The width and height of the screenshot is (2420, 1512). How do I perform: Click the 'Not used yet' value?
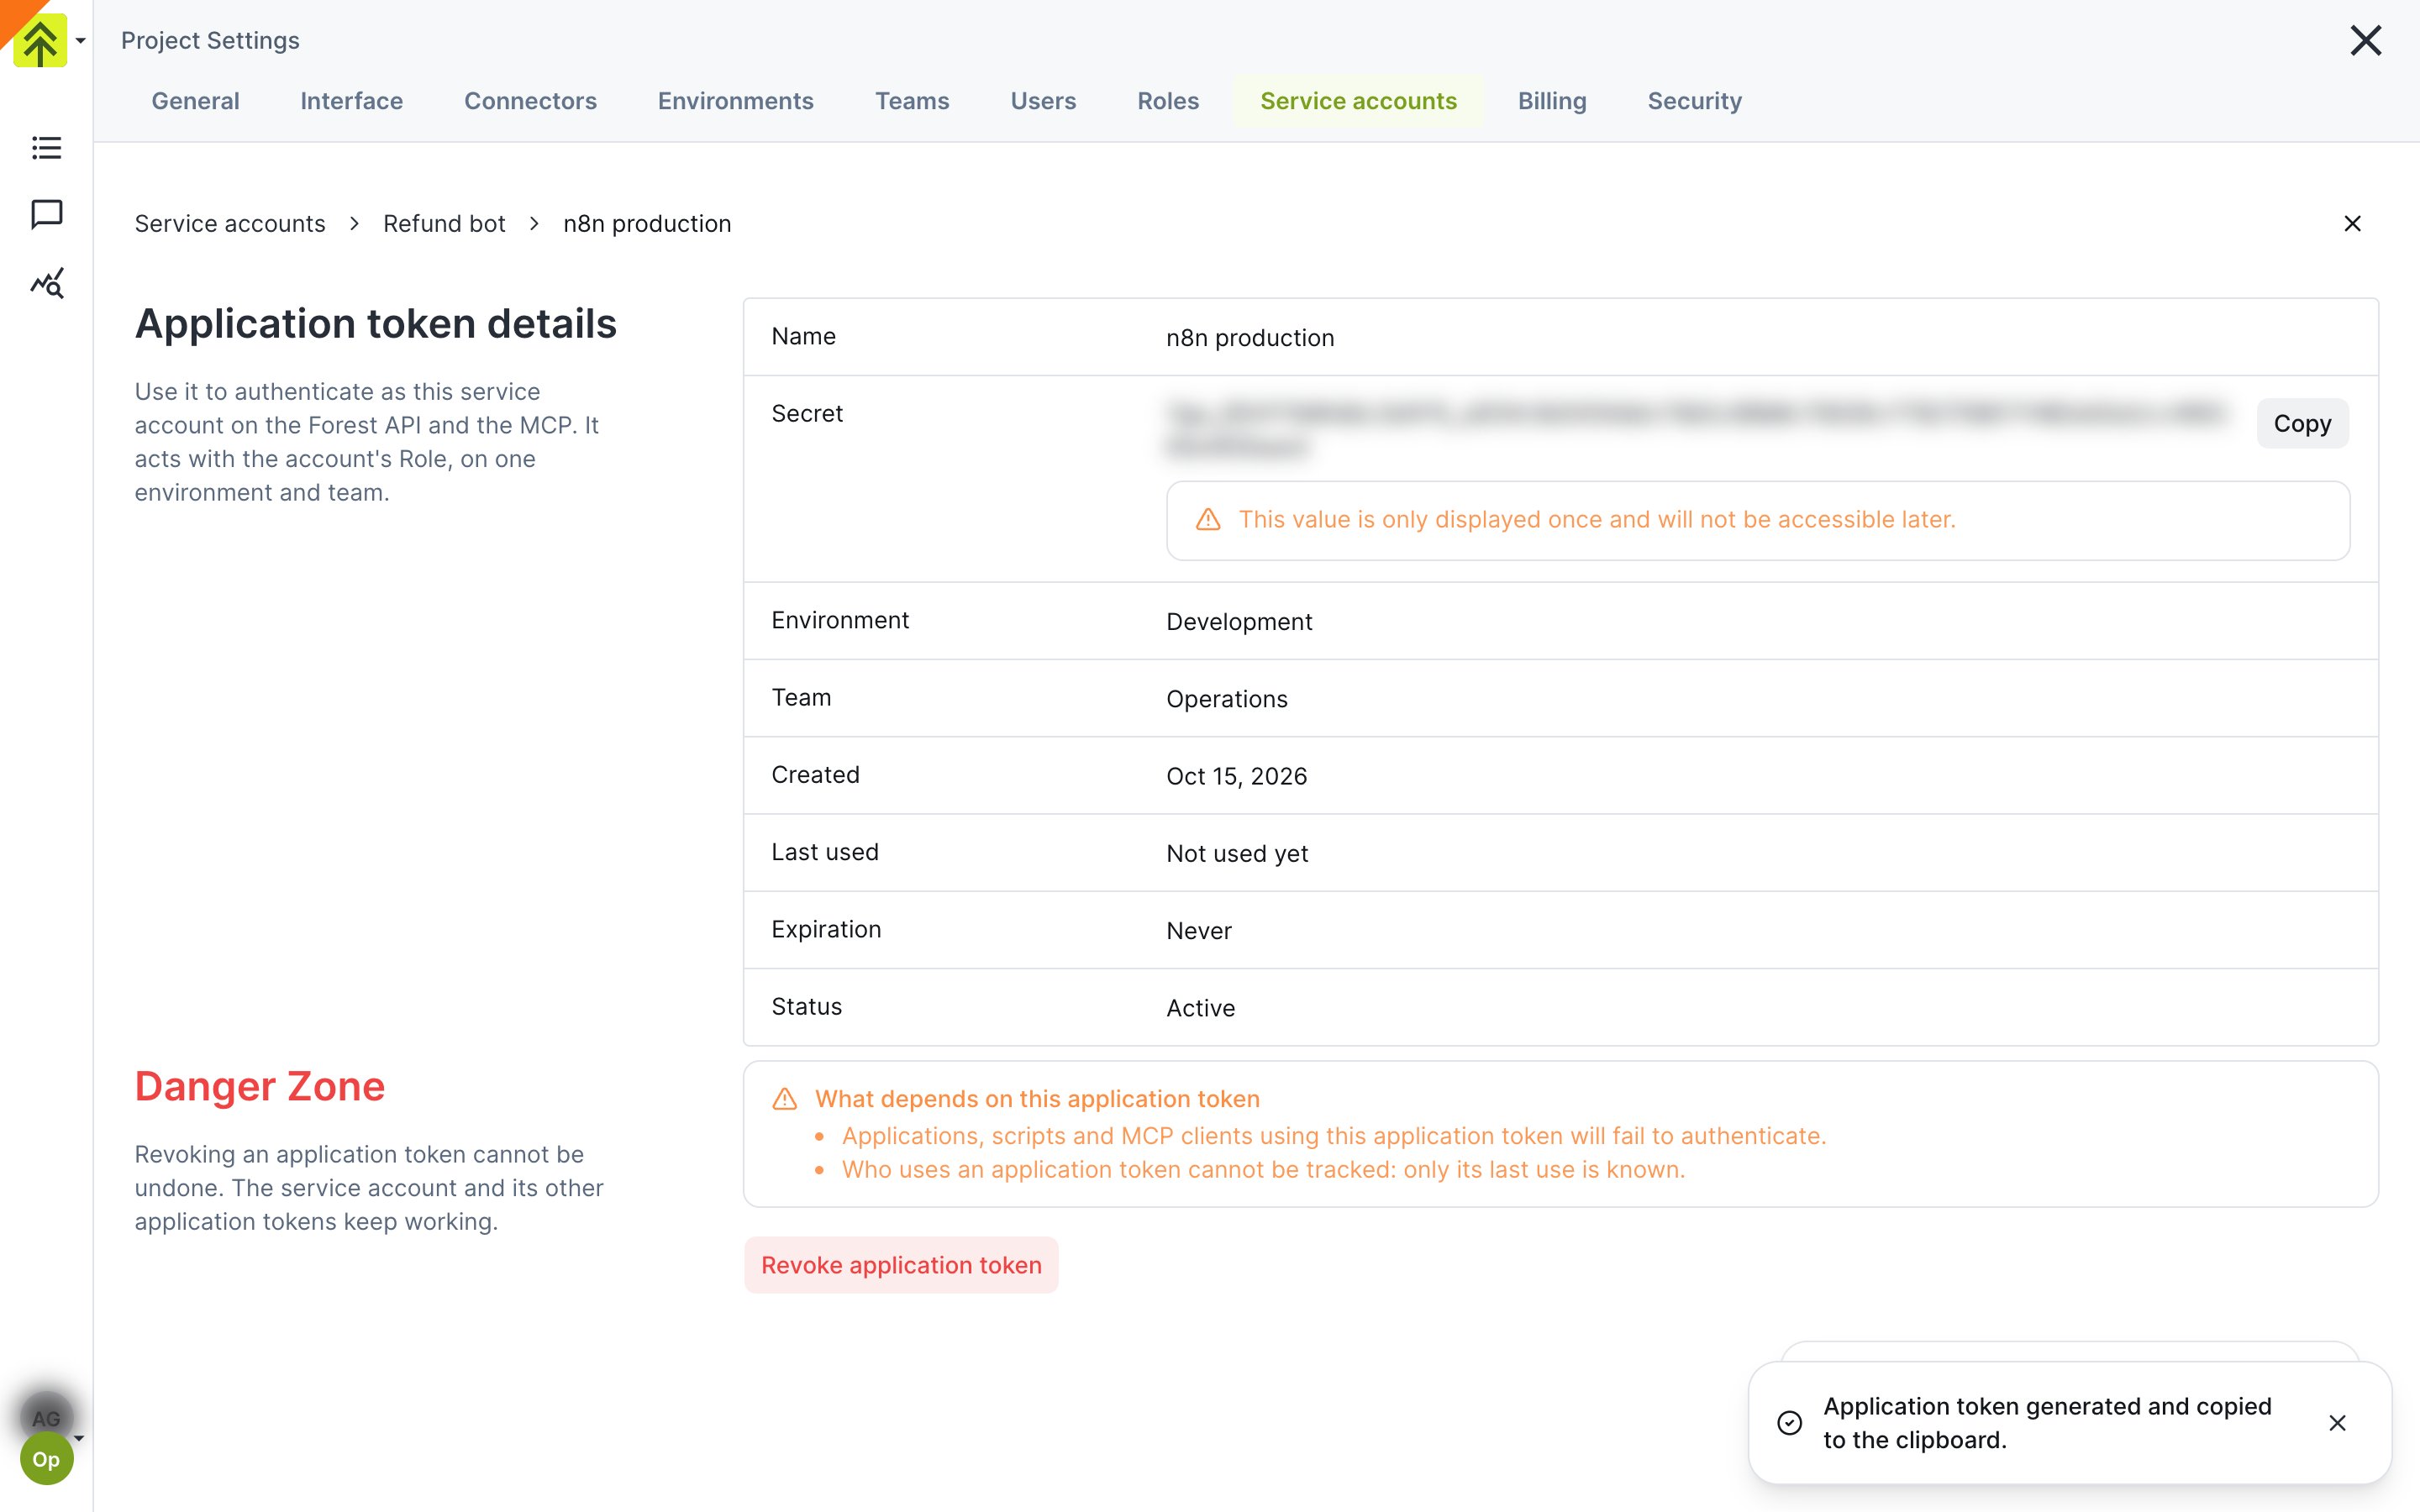[x=1237, y=853]
